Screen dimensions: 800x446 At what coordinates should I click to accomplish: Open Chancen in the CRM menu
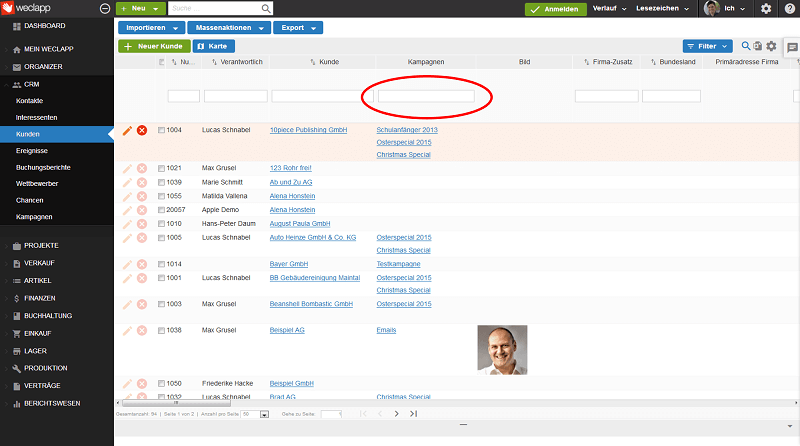tap(30, 201)
